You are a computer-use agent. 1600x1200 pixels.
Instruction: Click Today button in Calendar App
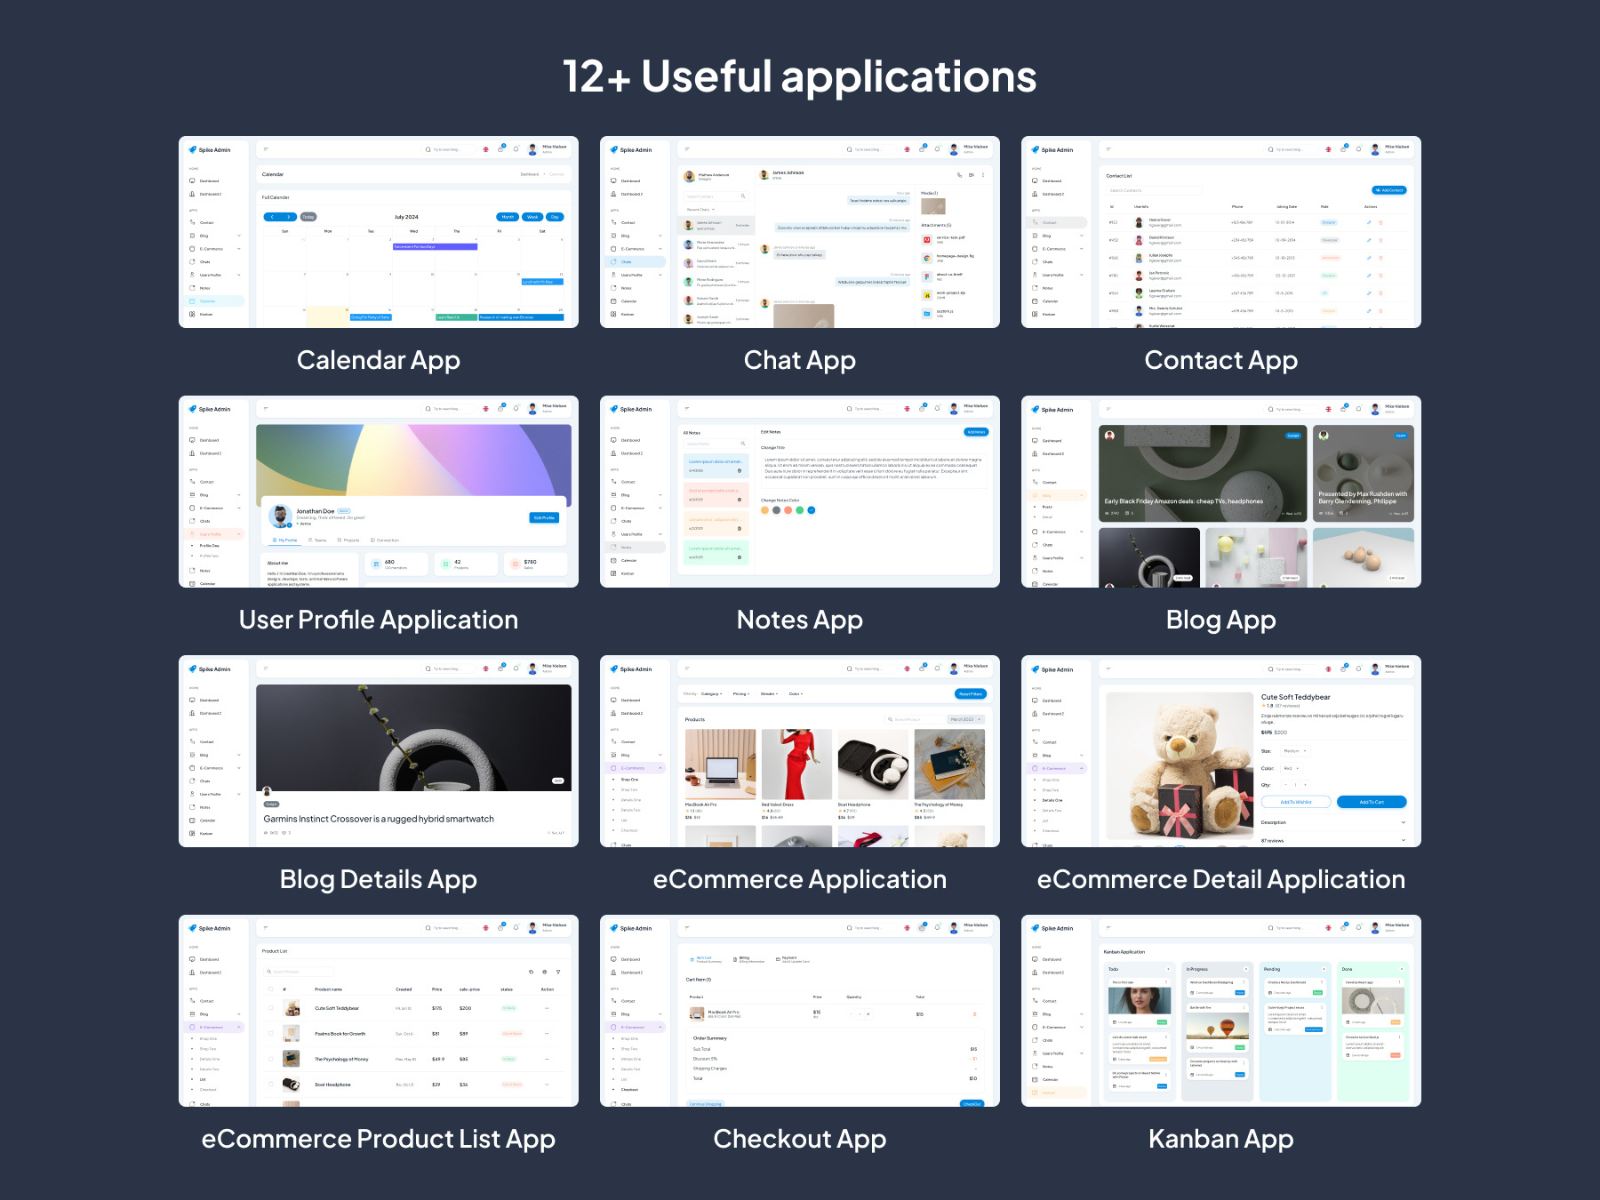click(308, 217)
